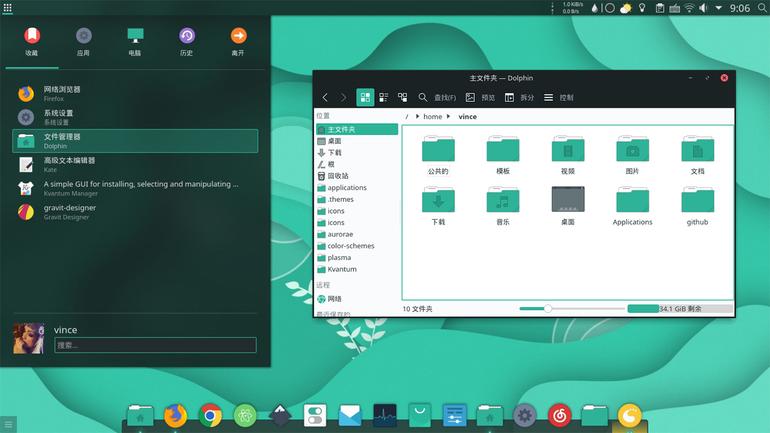Switch Dolphin to icons view mode

365,97
